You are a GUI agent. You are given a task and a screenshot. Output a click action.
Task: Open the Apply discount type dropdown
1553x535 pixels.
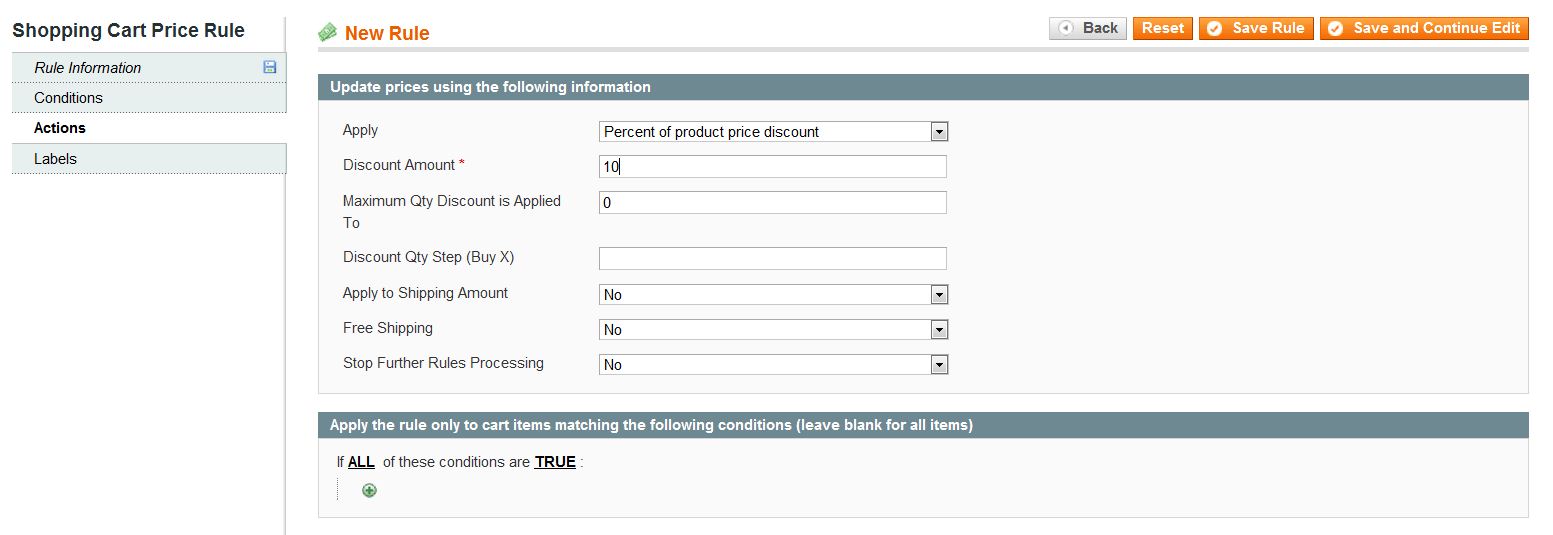773,131
